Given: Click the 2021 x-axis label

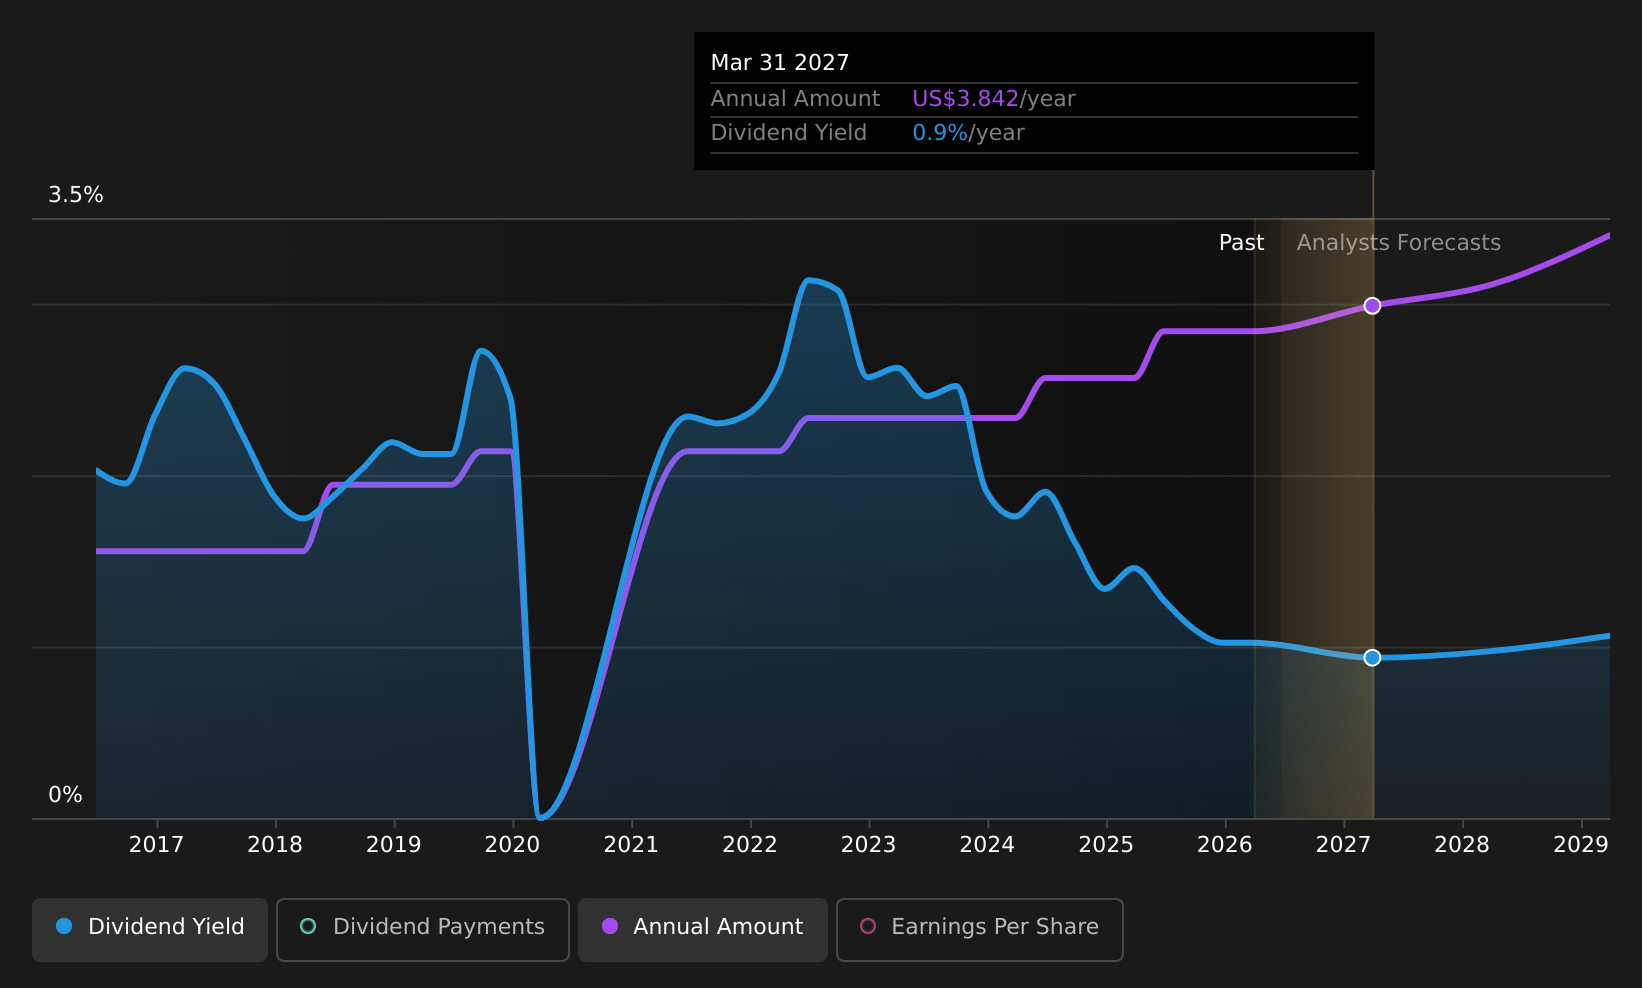Looking at the screenshot, I should tap(631, 845).
